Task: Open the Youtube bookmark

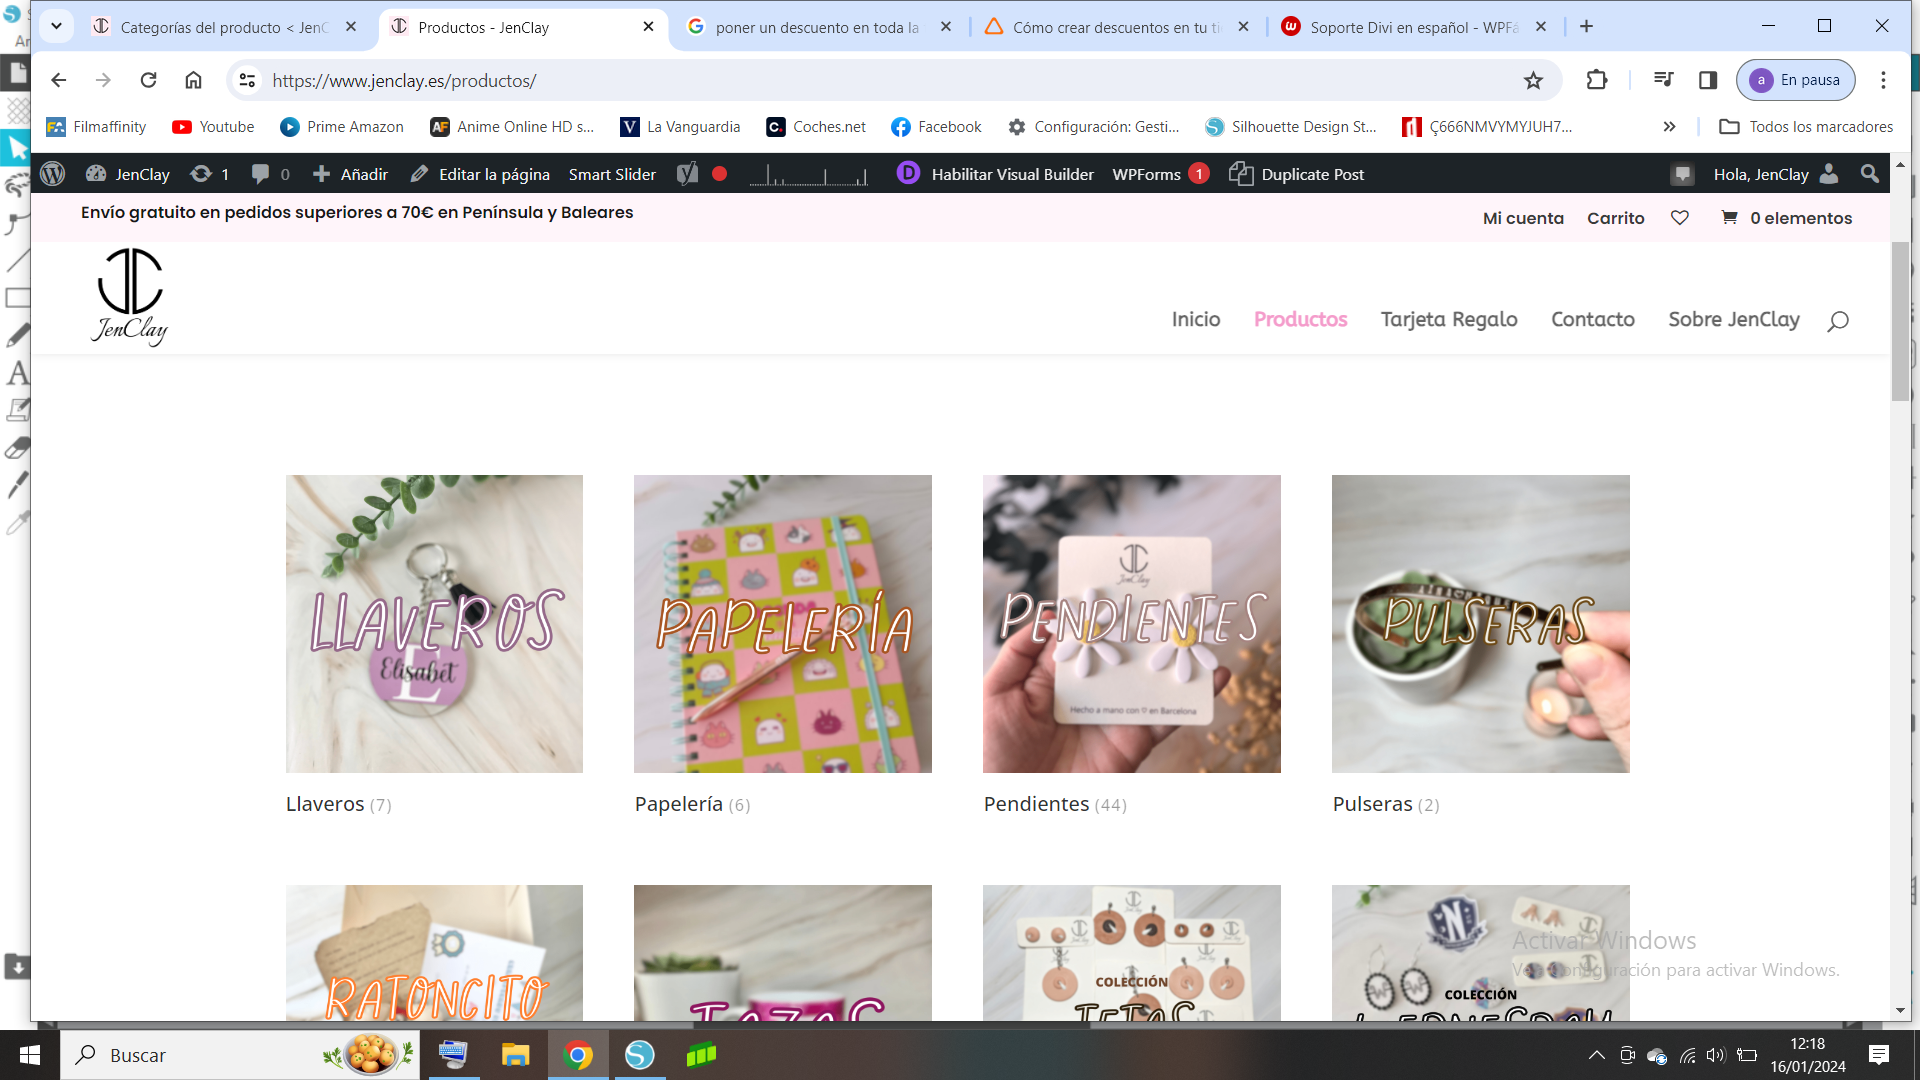Action: [x=213, y=127]
